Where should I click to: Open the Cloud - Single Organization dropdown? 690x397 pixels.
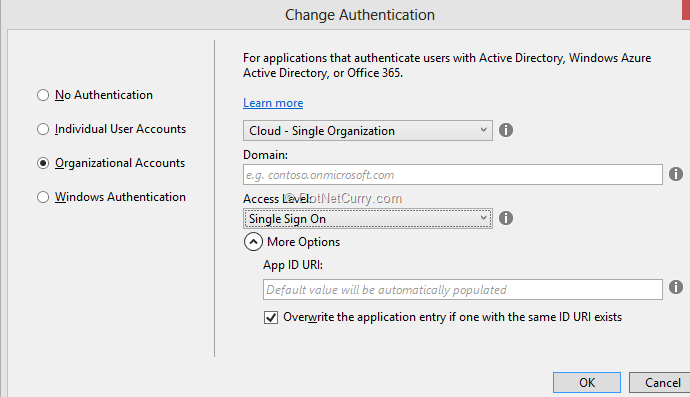pyautogui.click(x=367, y=131)
